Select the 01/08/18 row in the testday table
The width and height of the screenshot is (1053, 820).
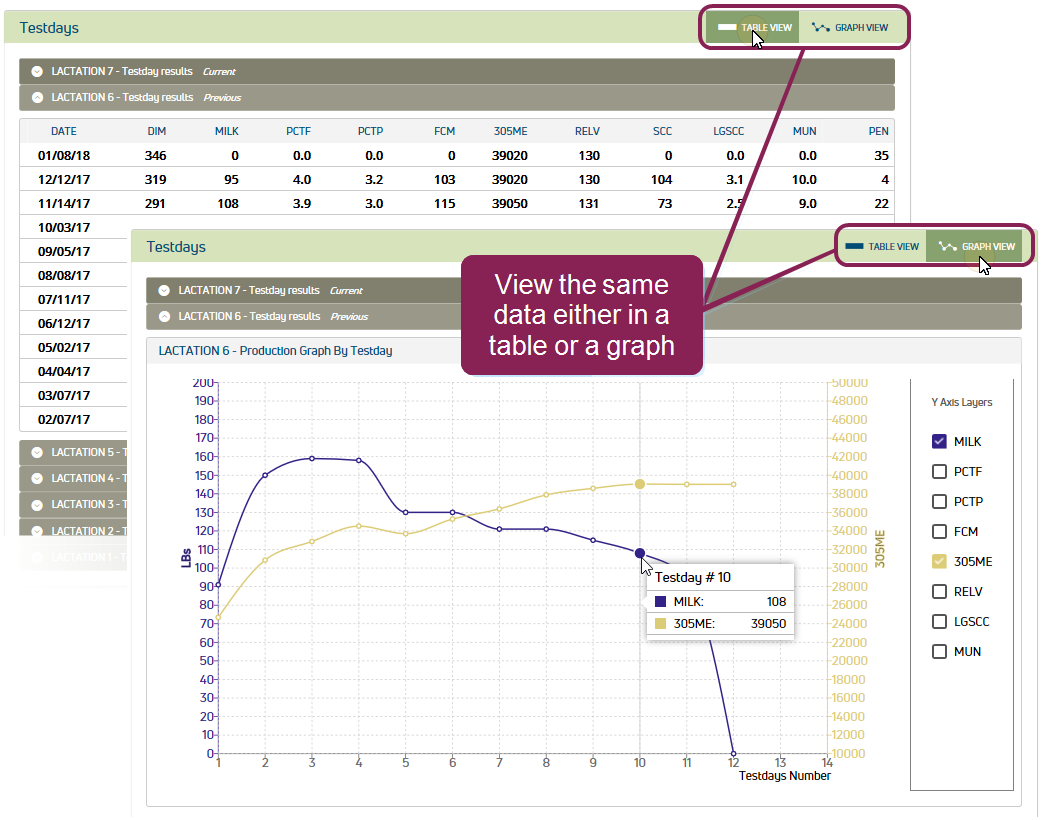[64, 155]
